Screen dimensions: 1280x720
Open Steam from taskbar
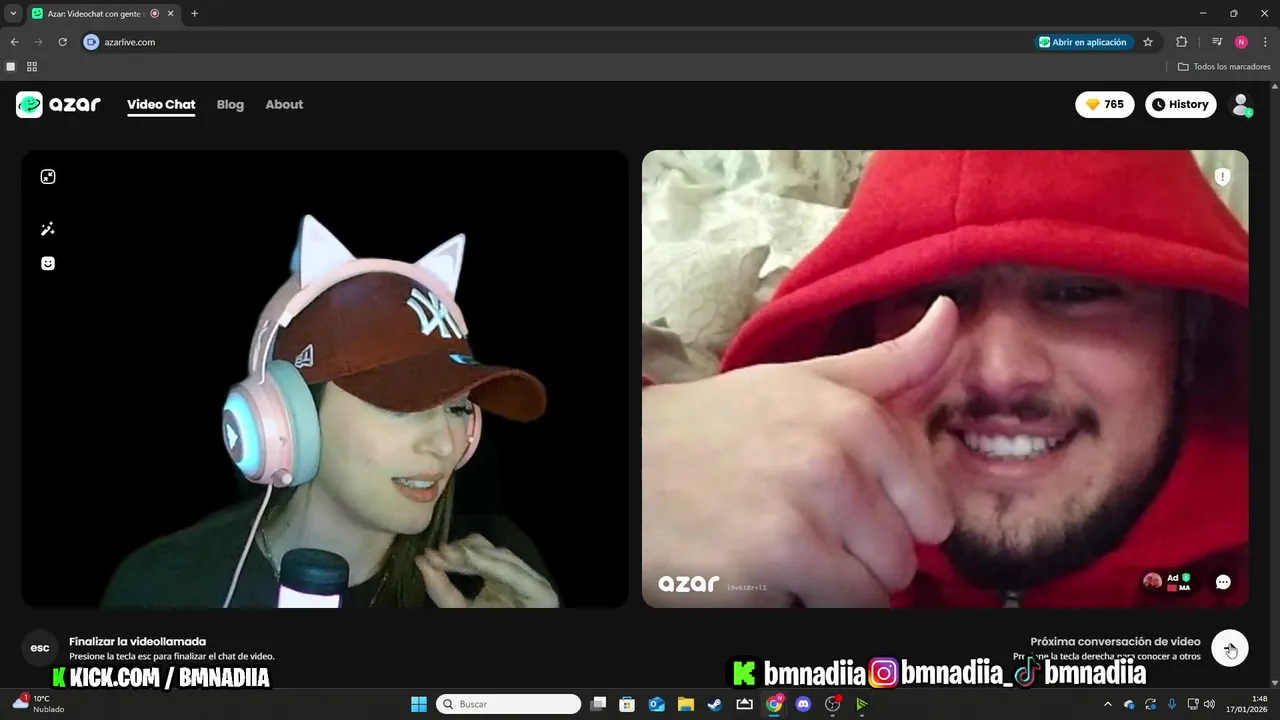[x=715, y=704]
